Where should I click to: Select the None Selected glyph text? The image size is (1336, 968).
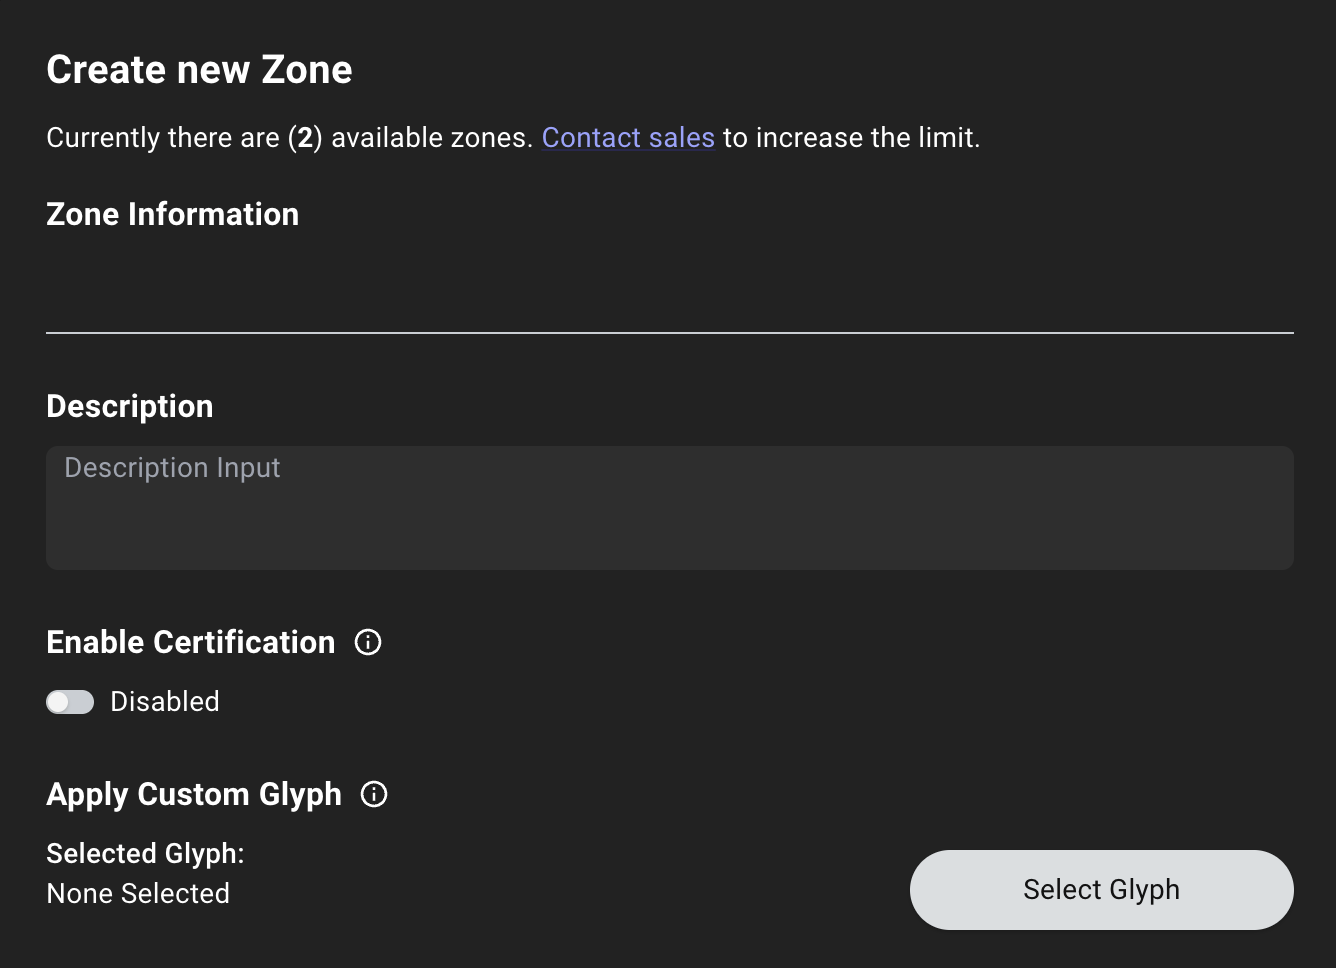pyautogui.click(x=138, y=893)
